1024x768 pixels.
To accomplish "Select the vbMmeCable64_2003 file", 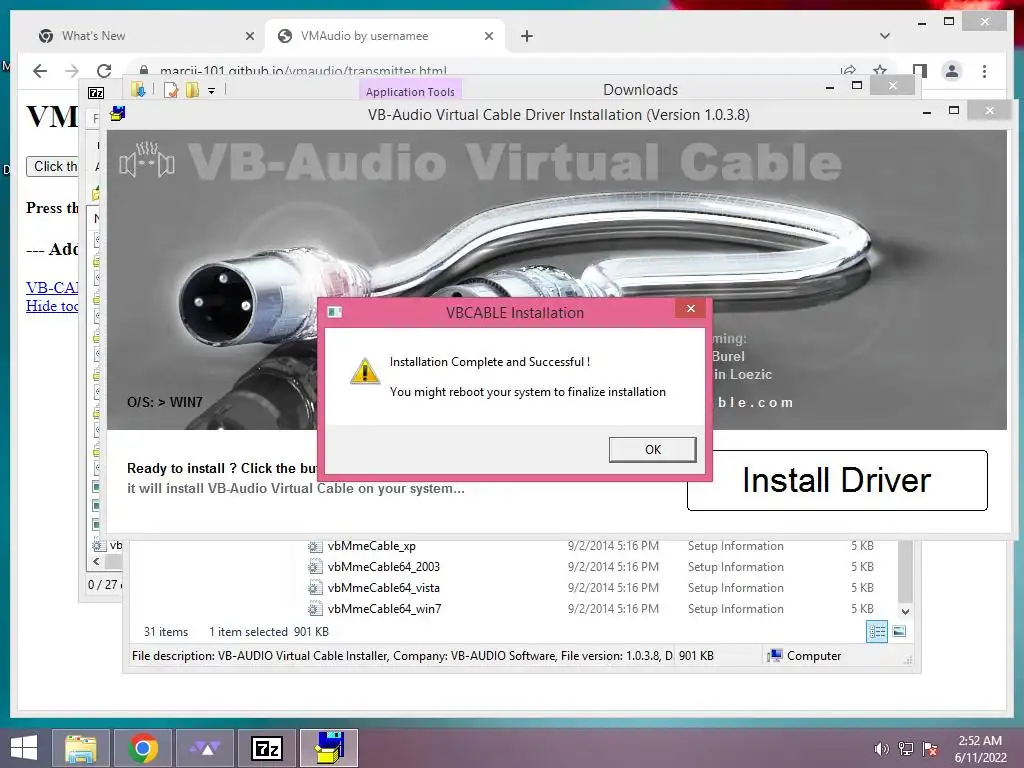I will 383,567.
